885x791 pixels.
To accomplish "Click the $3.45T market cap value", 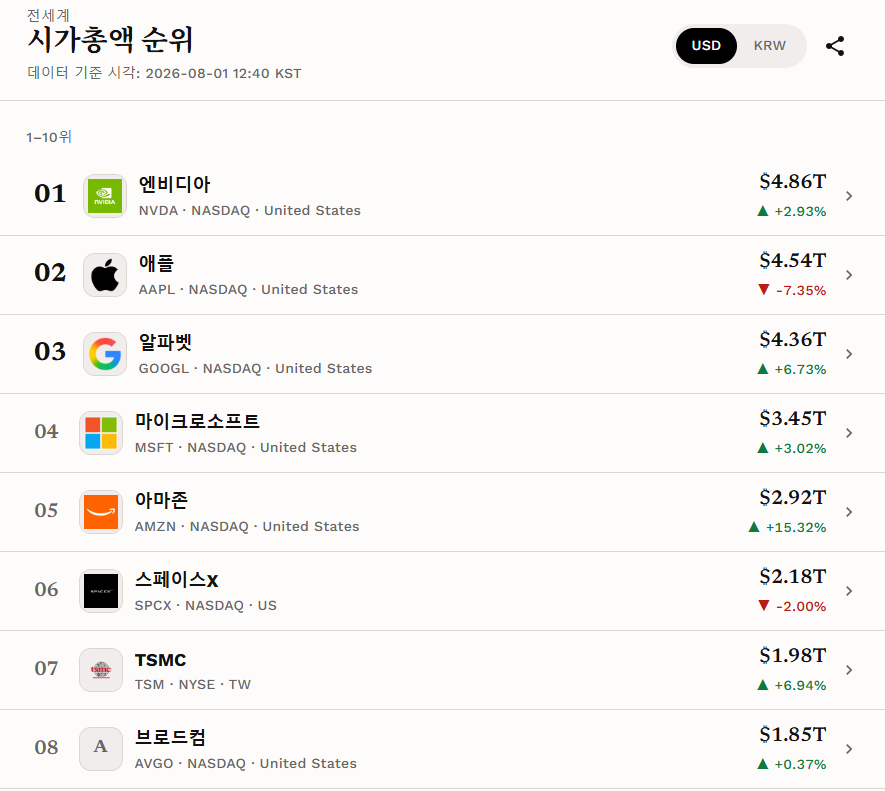I will tap(792, 418).
